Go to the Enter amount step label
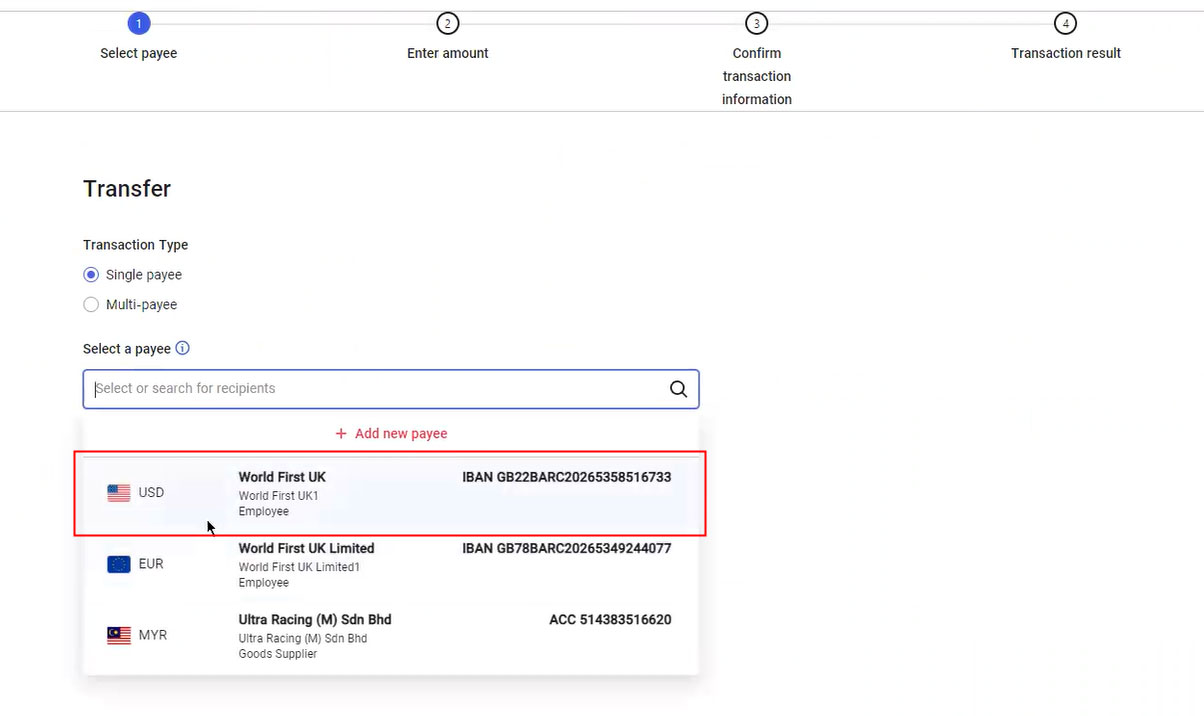 [x=447, y=53]
